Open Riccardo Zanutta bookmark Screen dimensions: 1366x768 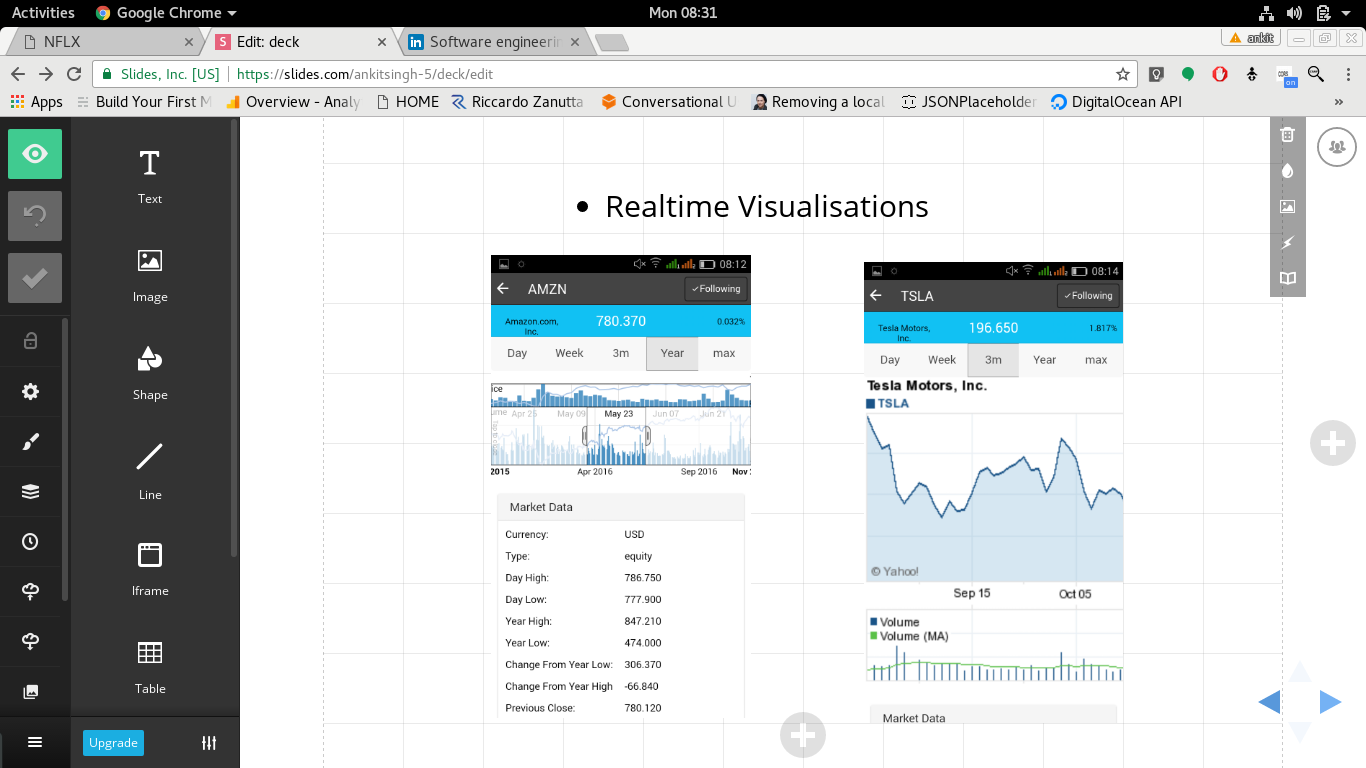click(x=517, y=102)
